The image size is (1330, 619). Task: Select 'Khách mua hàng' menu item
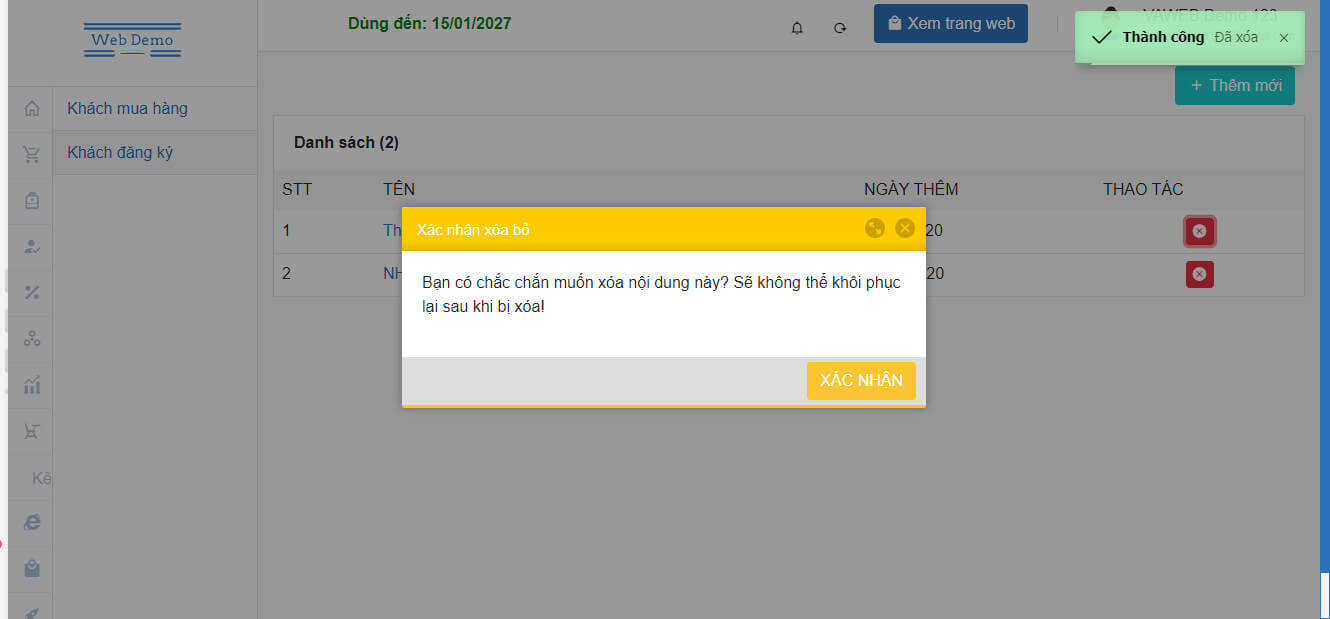(127, 109)
